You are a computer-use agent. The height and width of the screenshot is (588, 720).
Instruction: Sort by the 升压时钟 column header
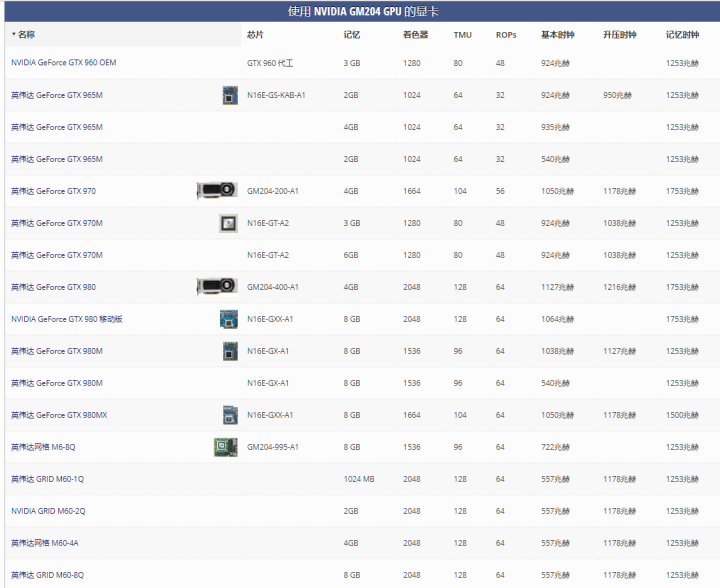pos(619,34)
